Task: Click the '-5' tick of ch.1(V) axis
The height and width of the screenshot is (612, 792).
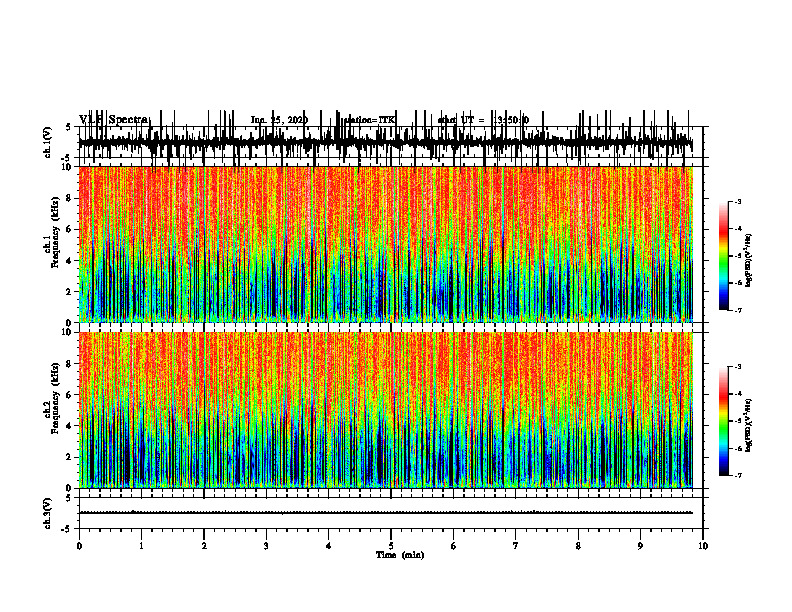Action: coord(67,158)
